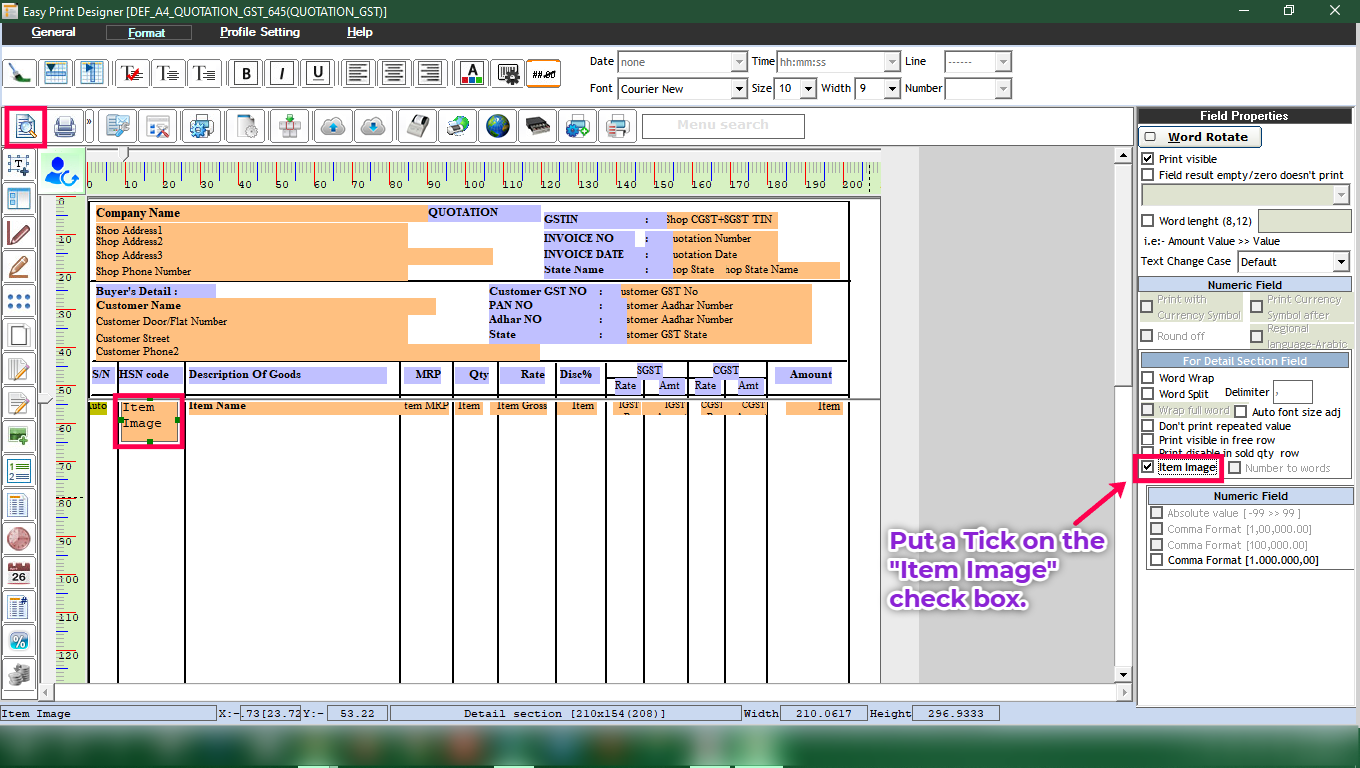The width and height of the screenshot is (1360, 768).
Task: Click the coins stack icon
Action: click(x=20, y=675)
